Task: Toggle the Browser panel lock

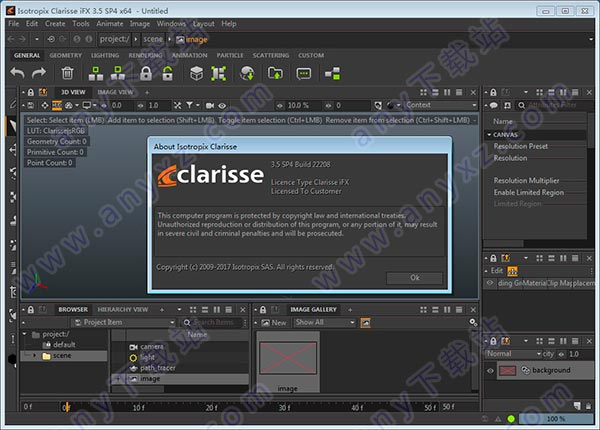Action: 31,309
